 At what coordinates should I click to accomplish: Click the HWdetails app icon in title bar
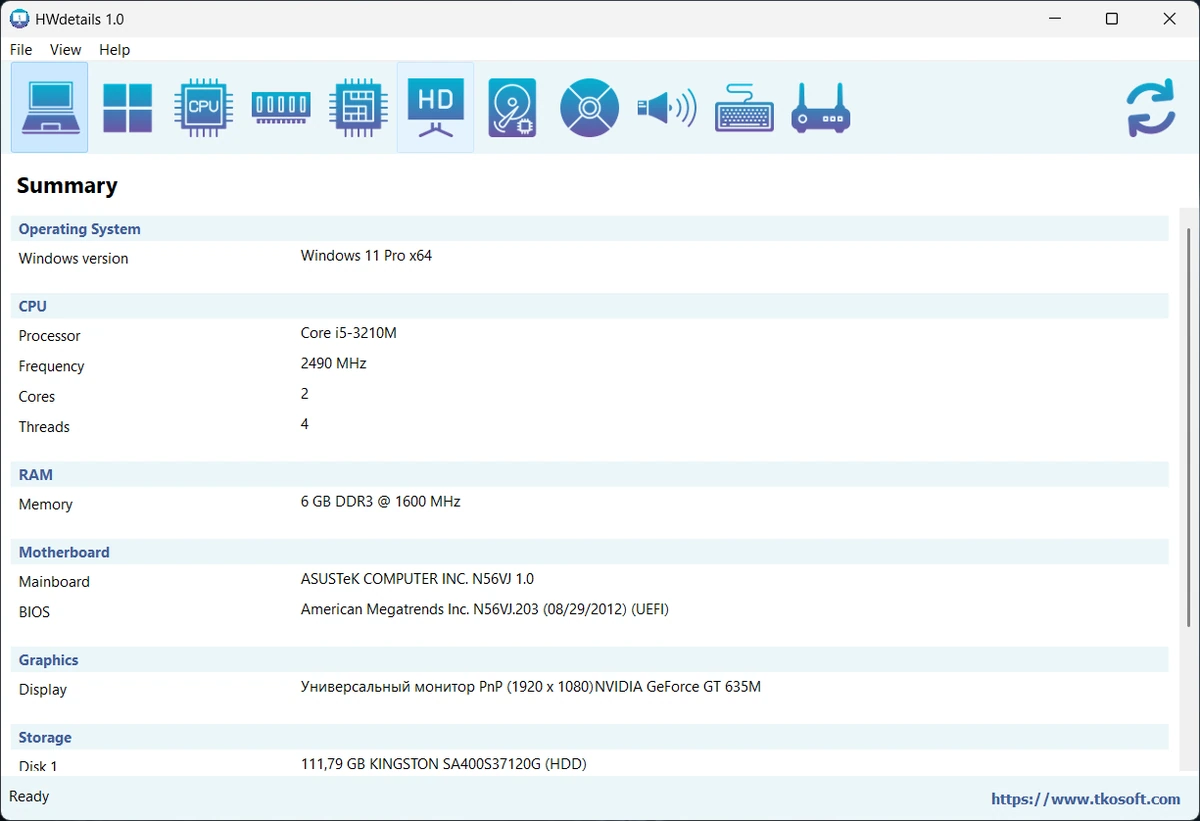coord(19,19)
